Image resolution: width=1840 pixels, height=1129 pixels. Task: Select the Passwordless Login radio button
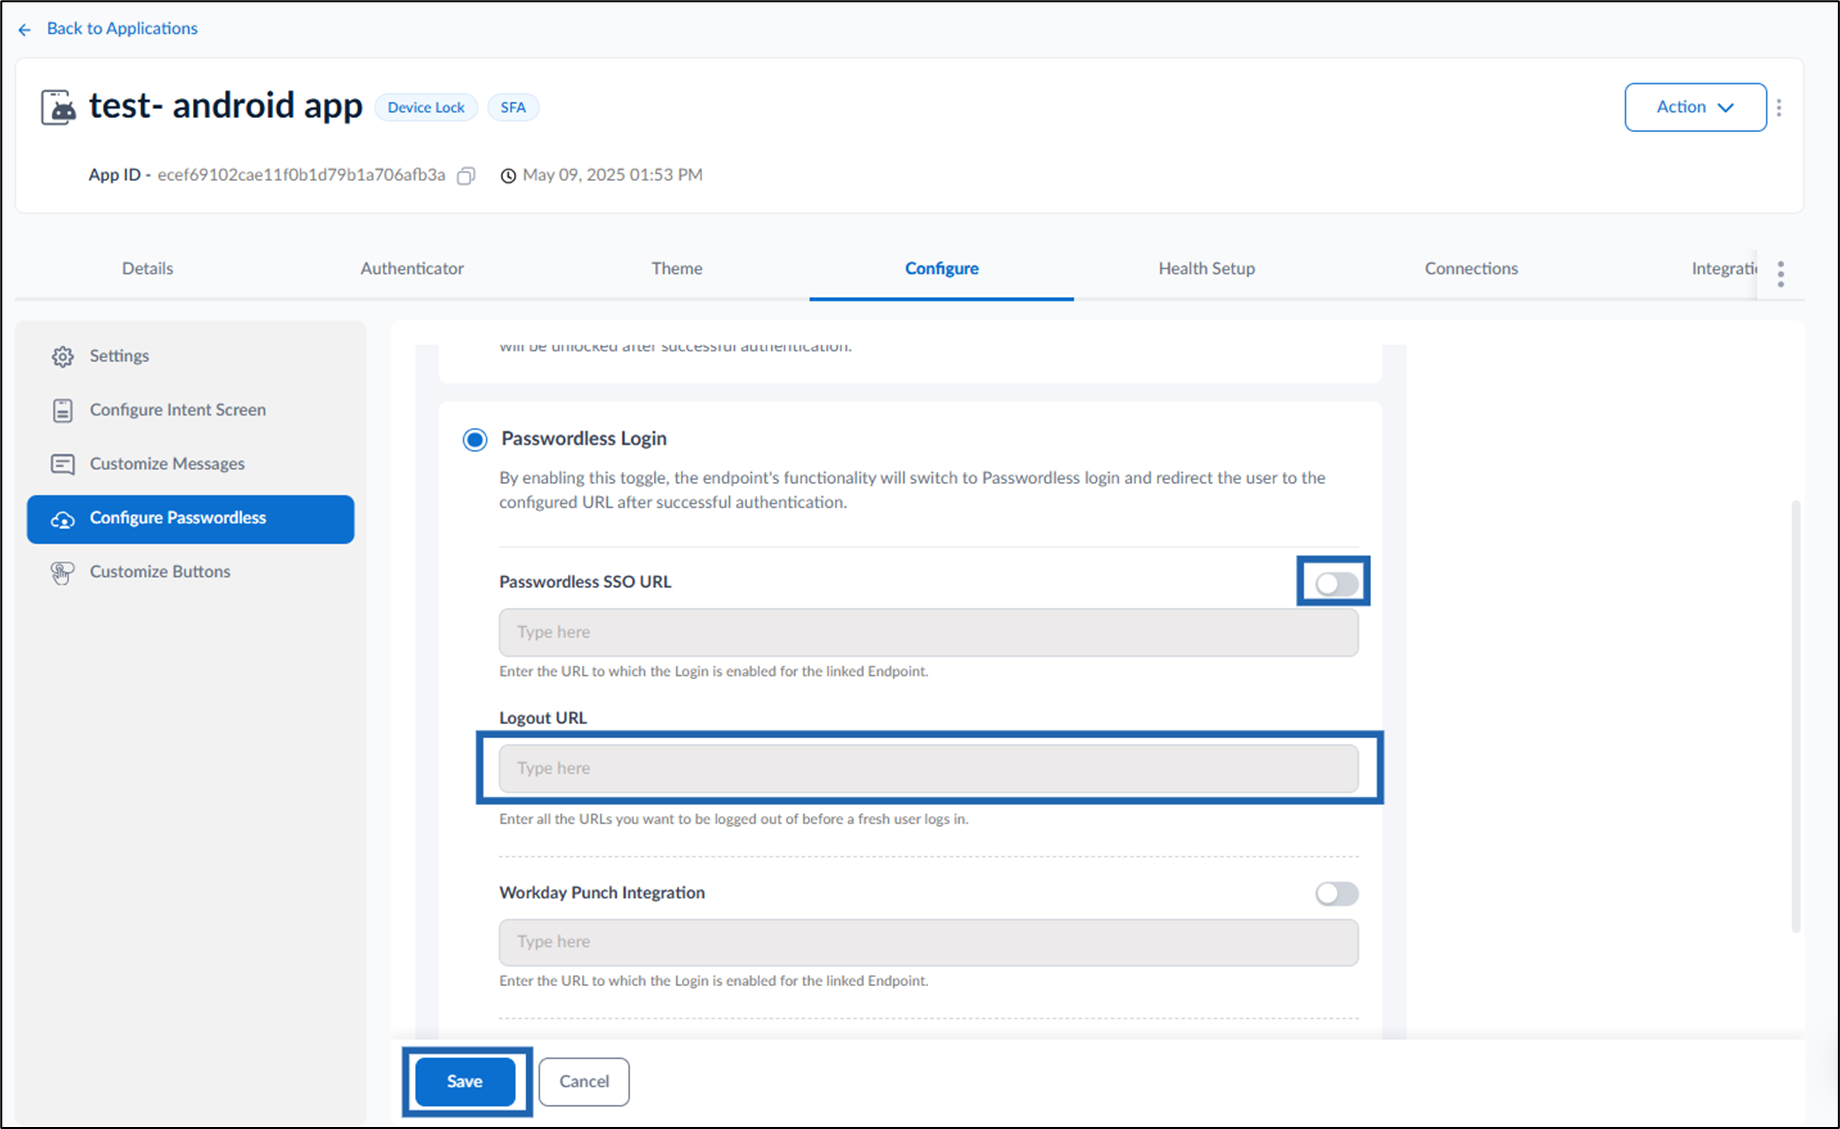pyautogui.click(x=475, y=439)
